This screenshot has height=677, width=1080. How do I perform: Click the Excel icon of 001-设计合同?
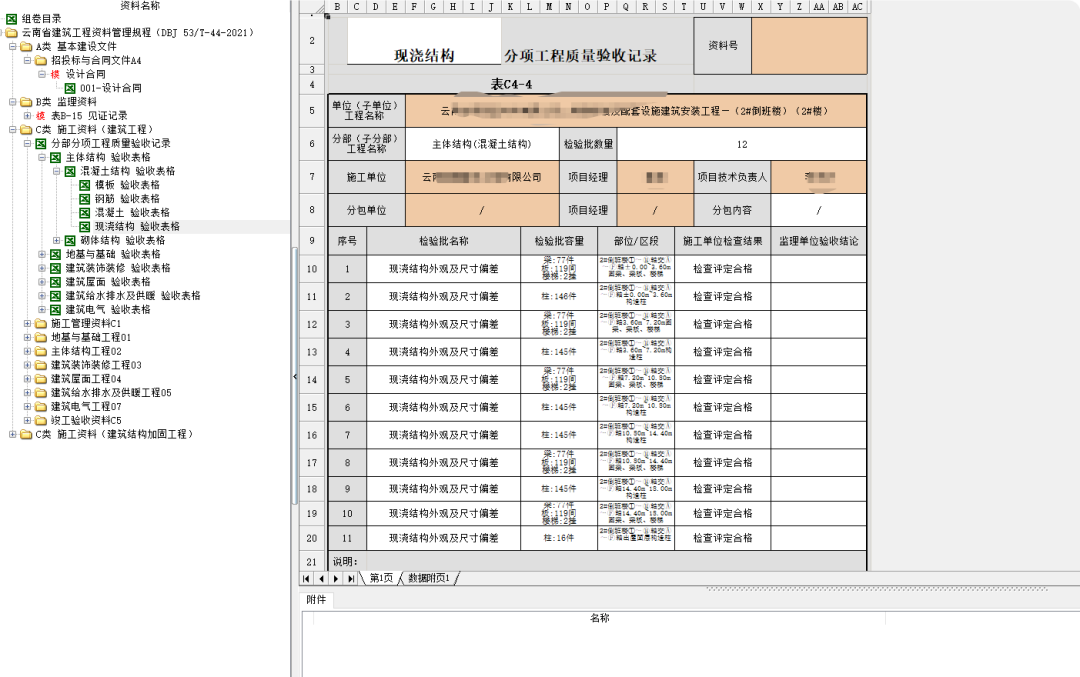click(x=70, y=88)
